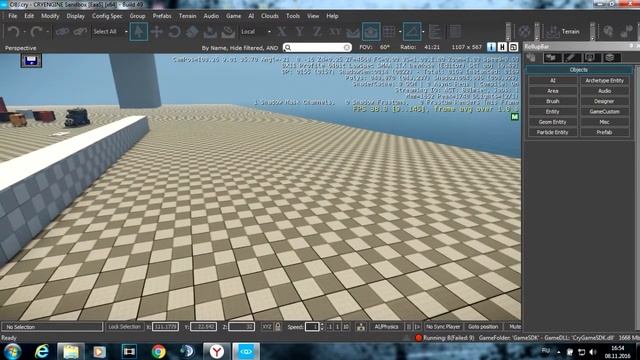Open the Tools menu
Screen dimensions: 640x360
pyautogui.click(x=293, y=16)
